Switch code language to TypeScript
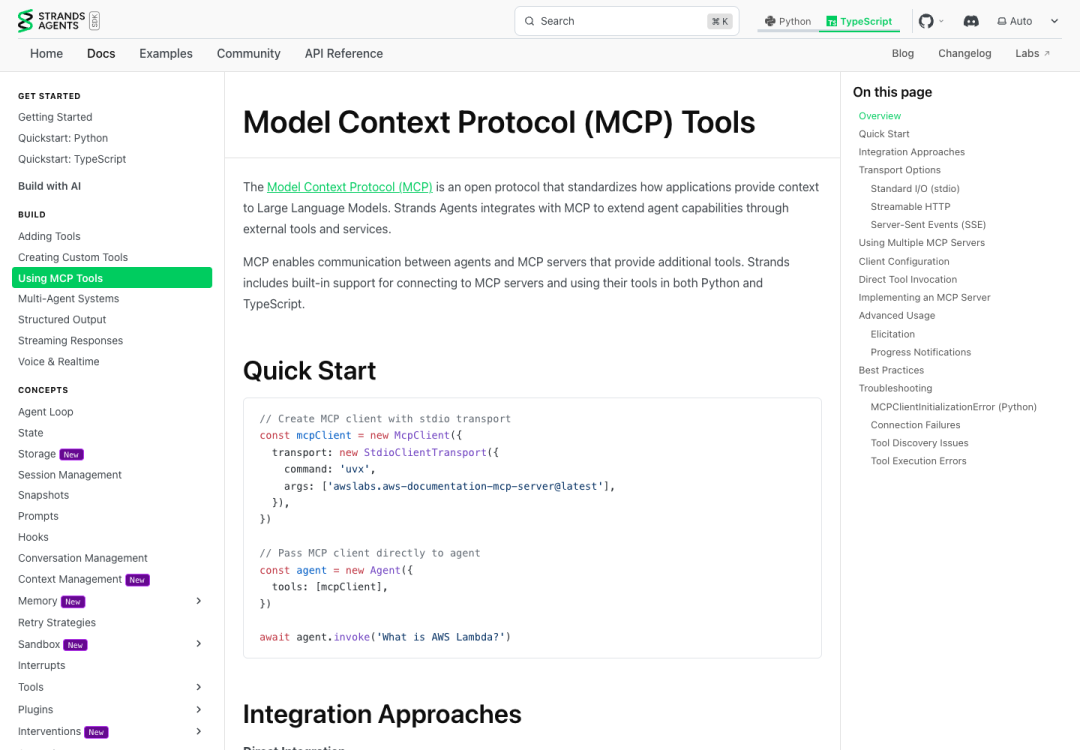 pyautogui.click(x=859, y=21)
